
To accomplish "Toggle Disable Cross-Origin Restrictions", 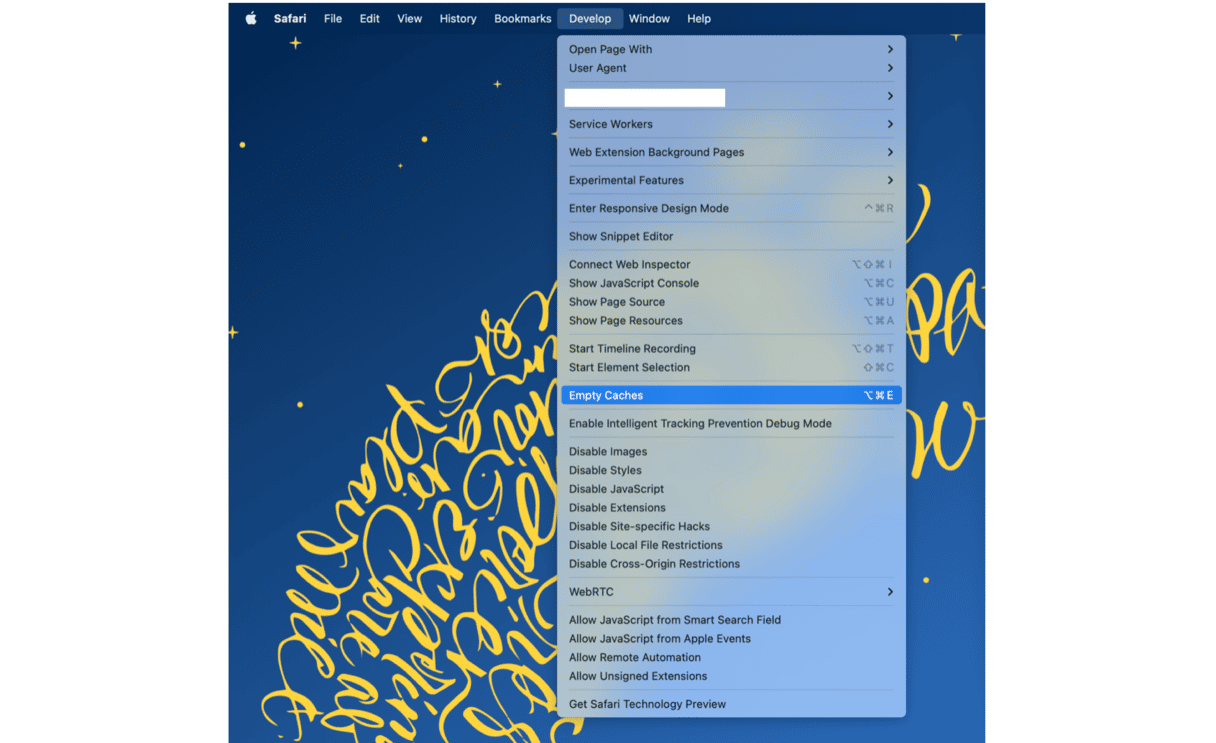I will click(x=731, y=564).
